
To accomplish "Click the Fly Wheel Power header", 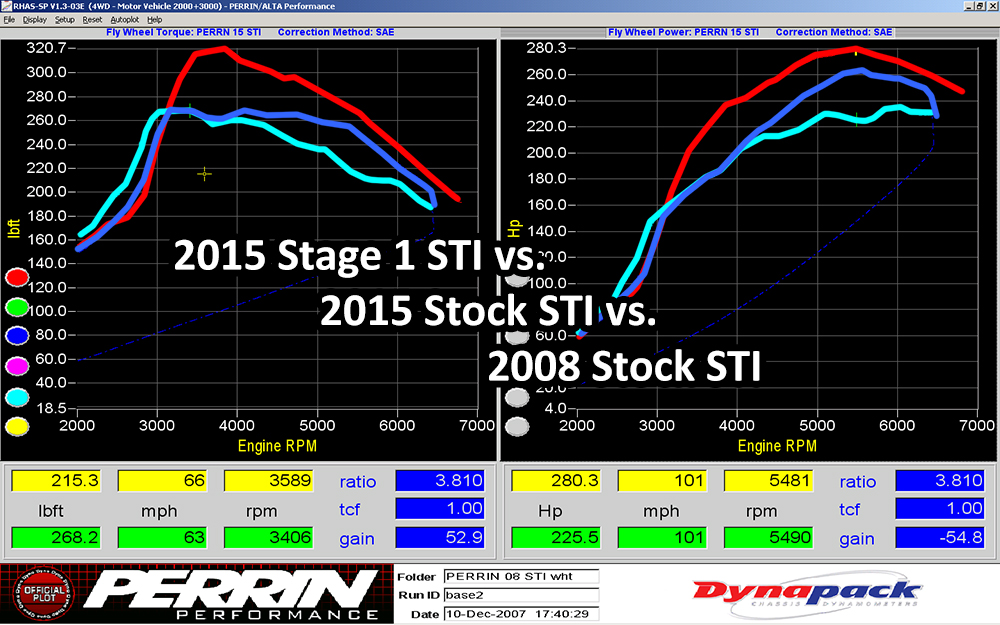I will click(x=684, y=32).
